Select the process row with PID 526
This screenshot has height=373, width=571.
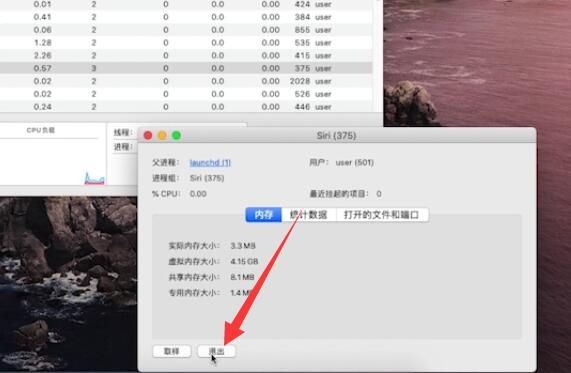(186, 94)
